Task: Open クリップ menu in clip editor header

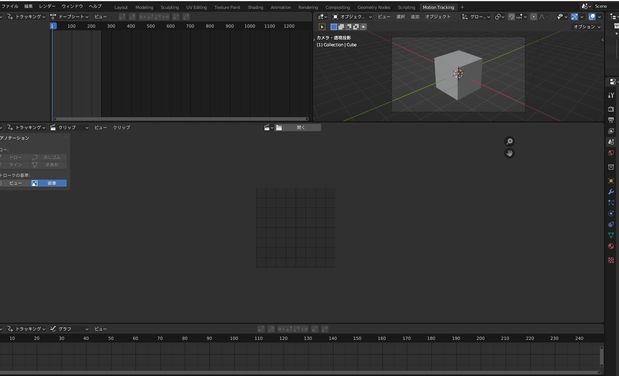Action: [122, 128]
